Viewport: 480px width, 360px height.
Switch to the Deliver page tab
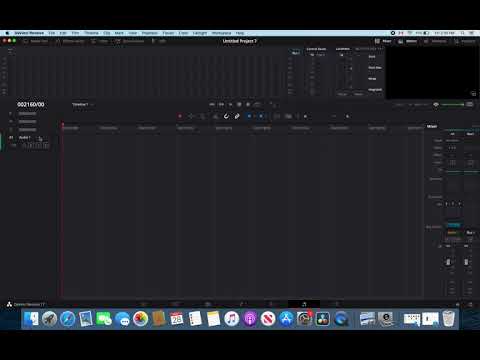337,304
